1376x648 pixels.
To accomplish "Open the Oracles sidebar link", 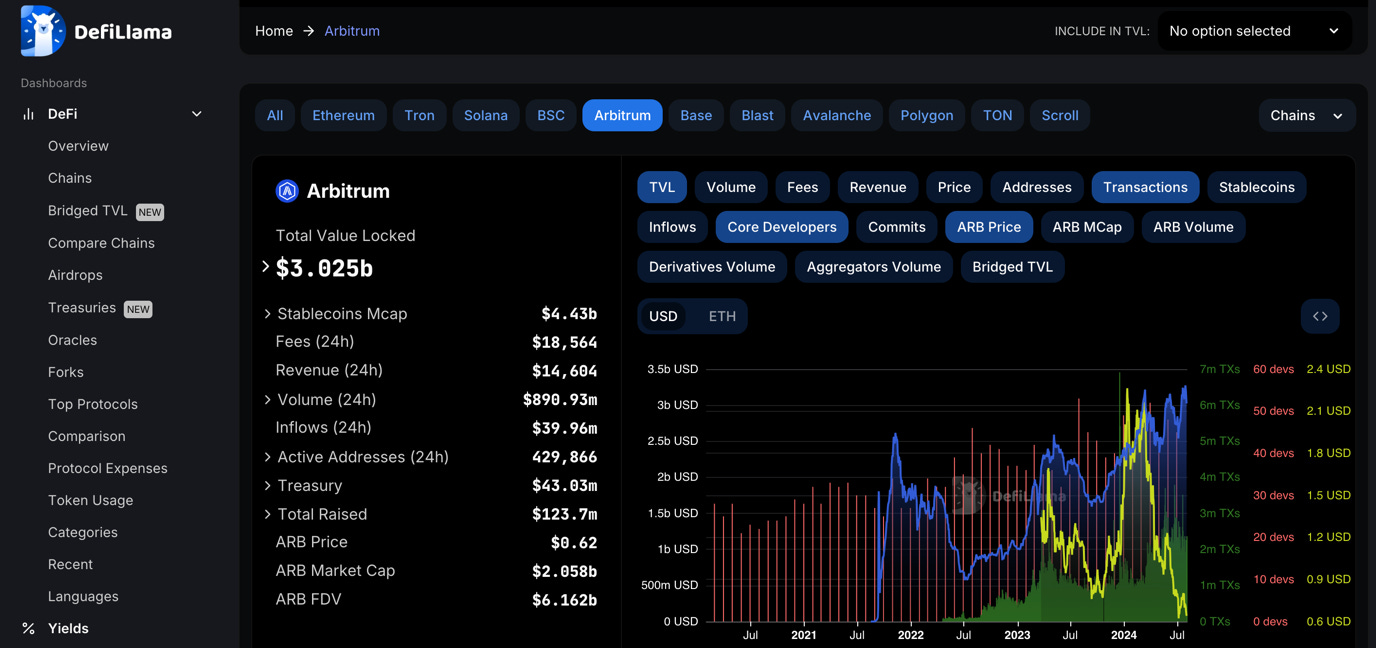I will pyautogui.click(x=72, y=340).
